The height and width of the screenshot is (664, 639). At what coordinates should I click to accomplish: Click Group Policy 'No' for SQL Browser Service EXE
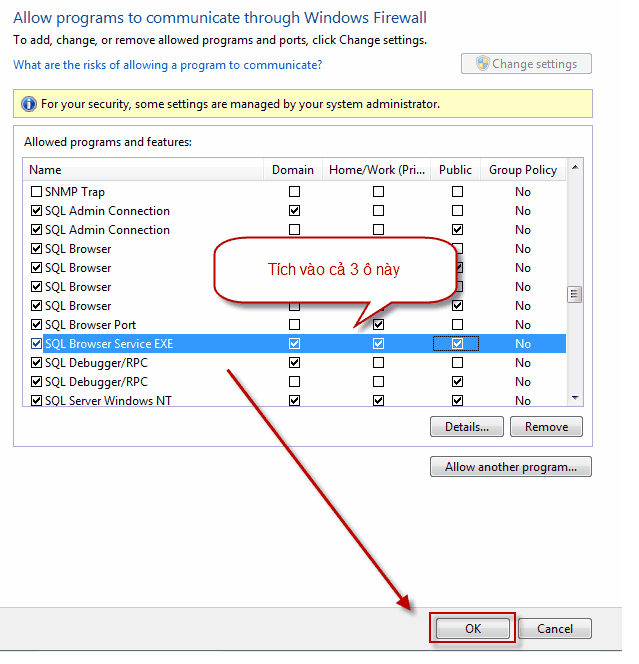pyautogui.click(x=523, y=343)
